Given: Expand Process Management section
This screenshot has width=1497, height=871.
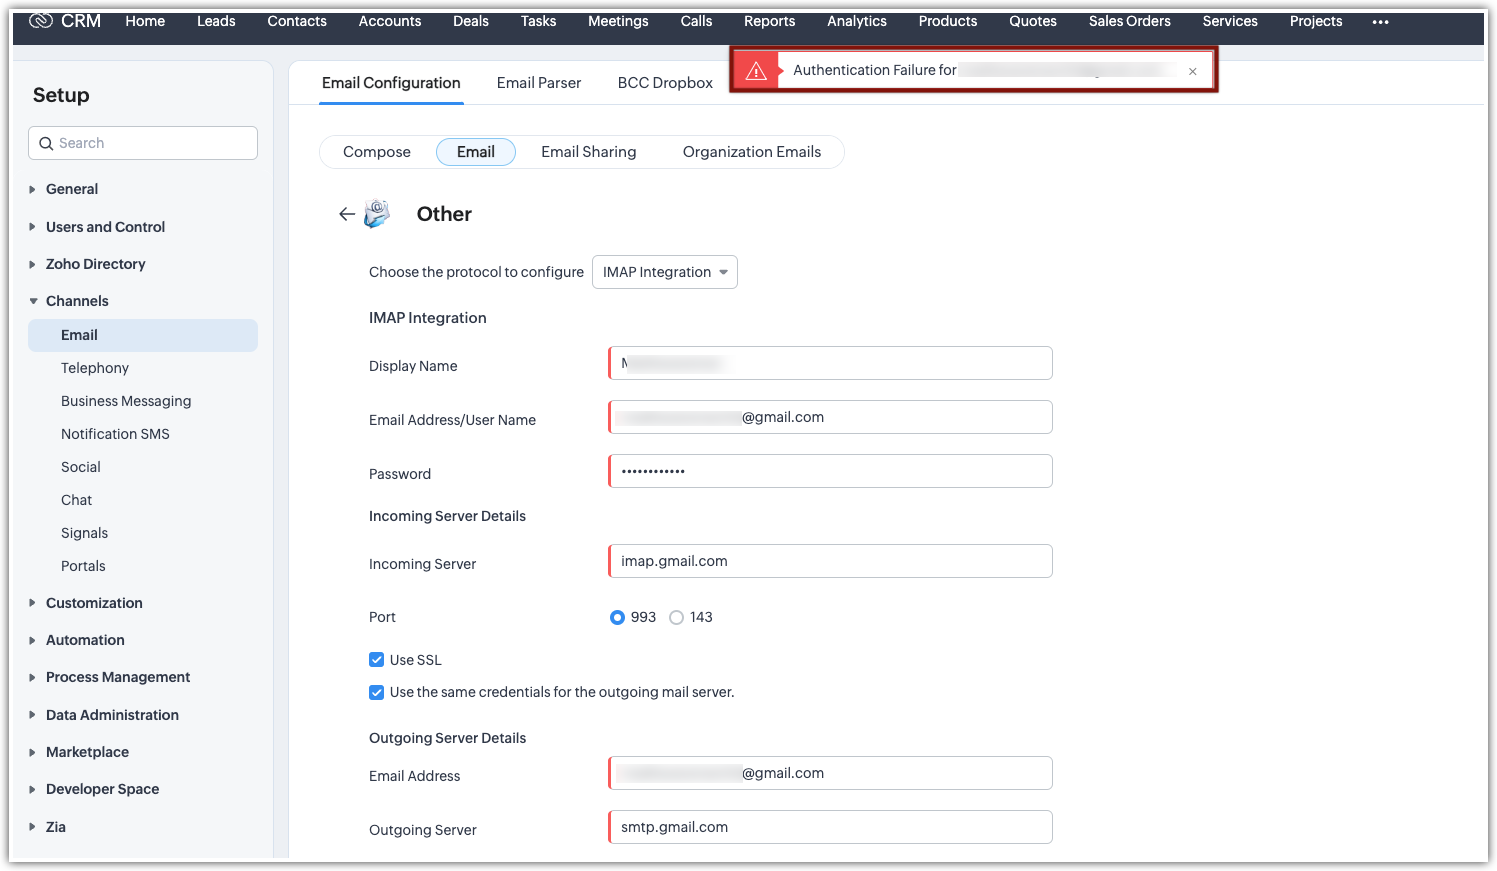Looking at the screenshot, I should point(33,677).
